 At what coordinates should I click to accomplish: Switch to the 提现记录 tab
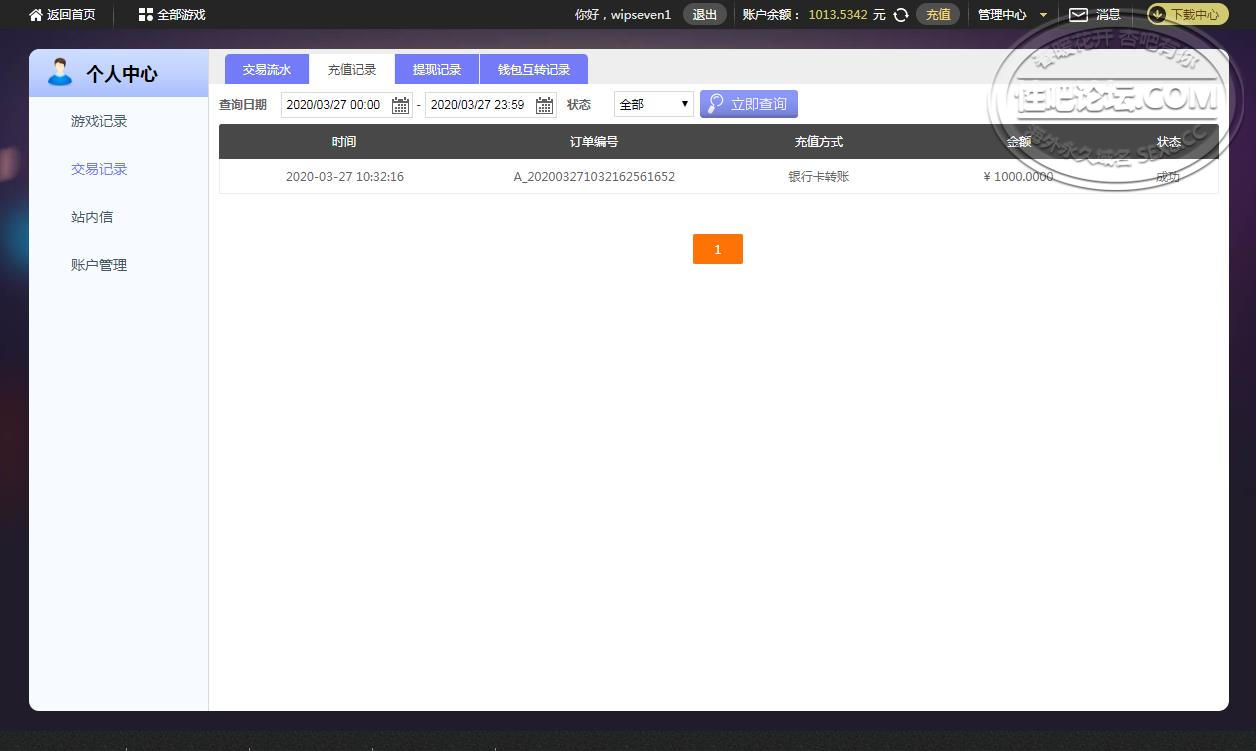[437, 70]
